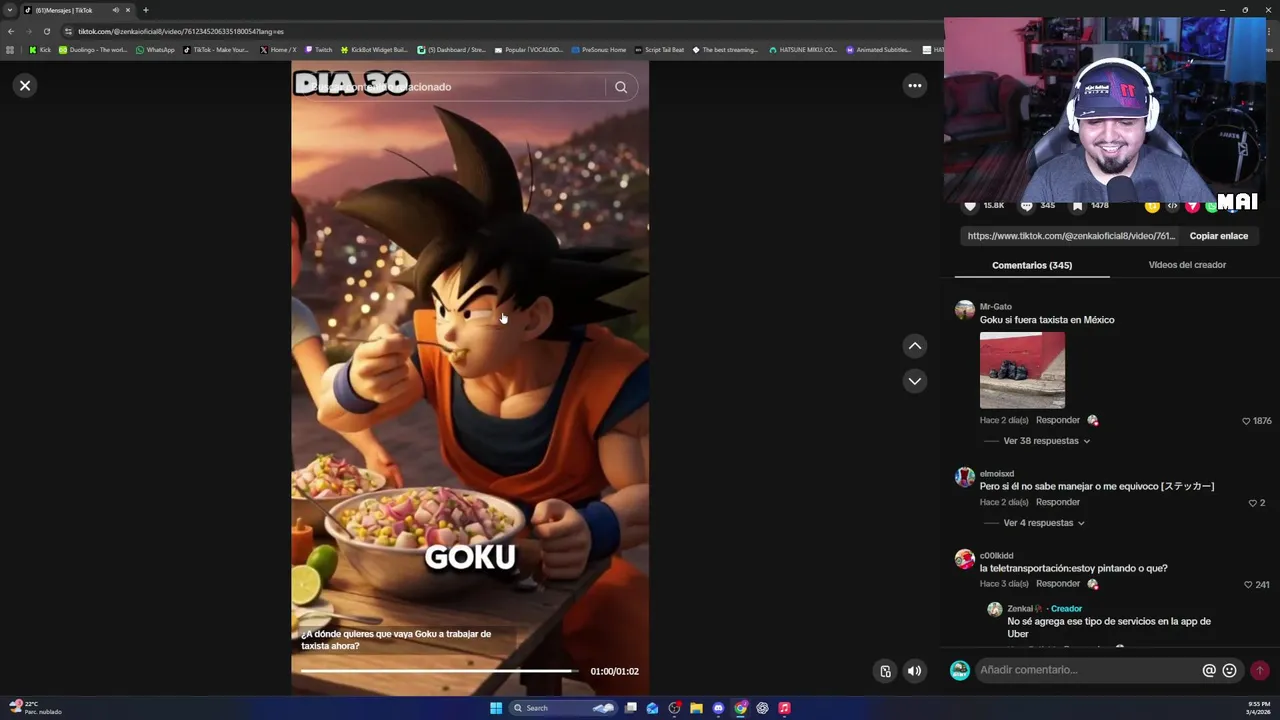The height and width of the screenshot is (720, 1280).
Task: Click the weather widget showing 22°C
Action: (x=36, y=708)
